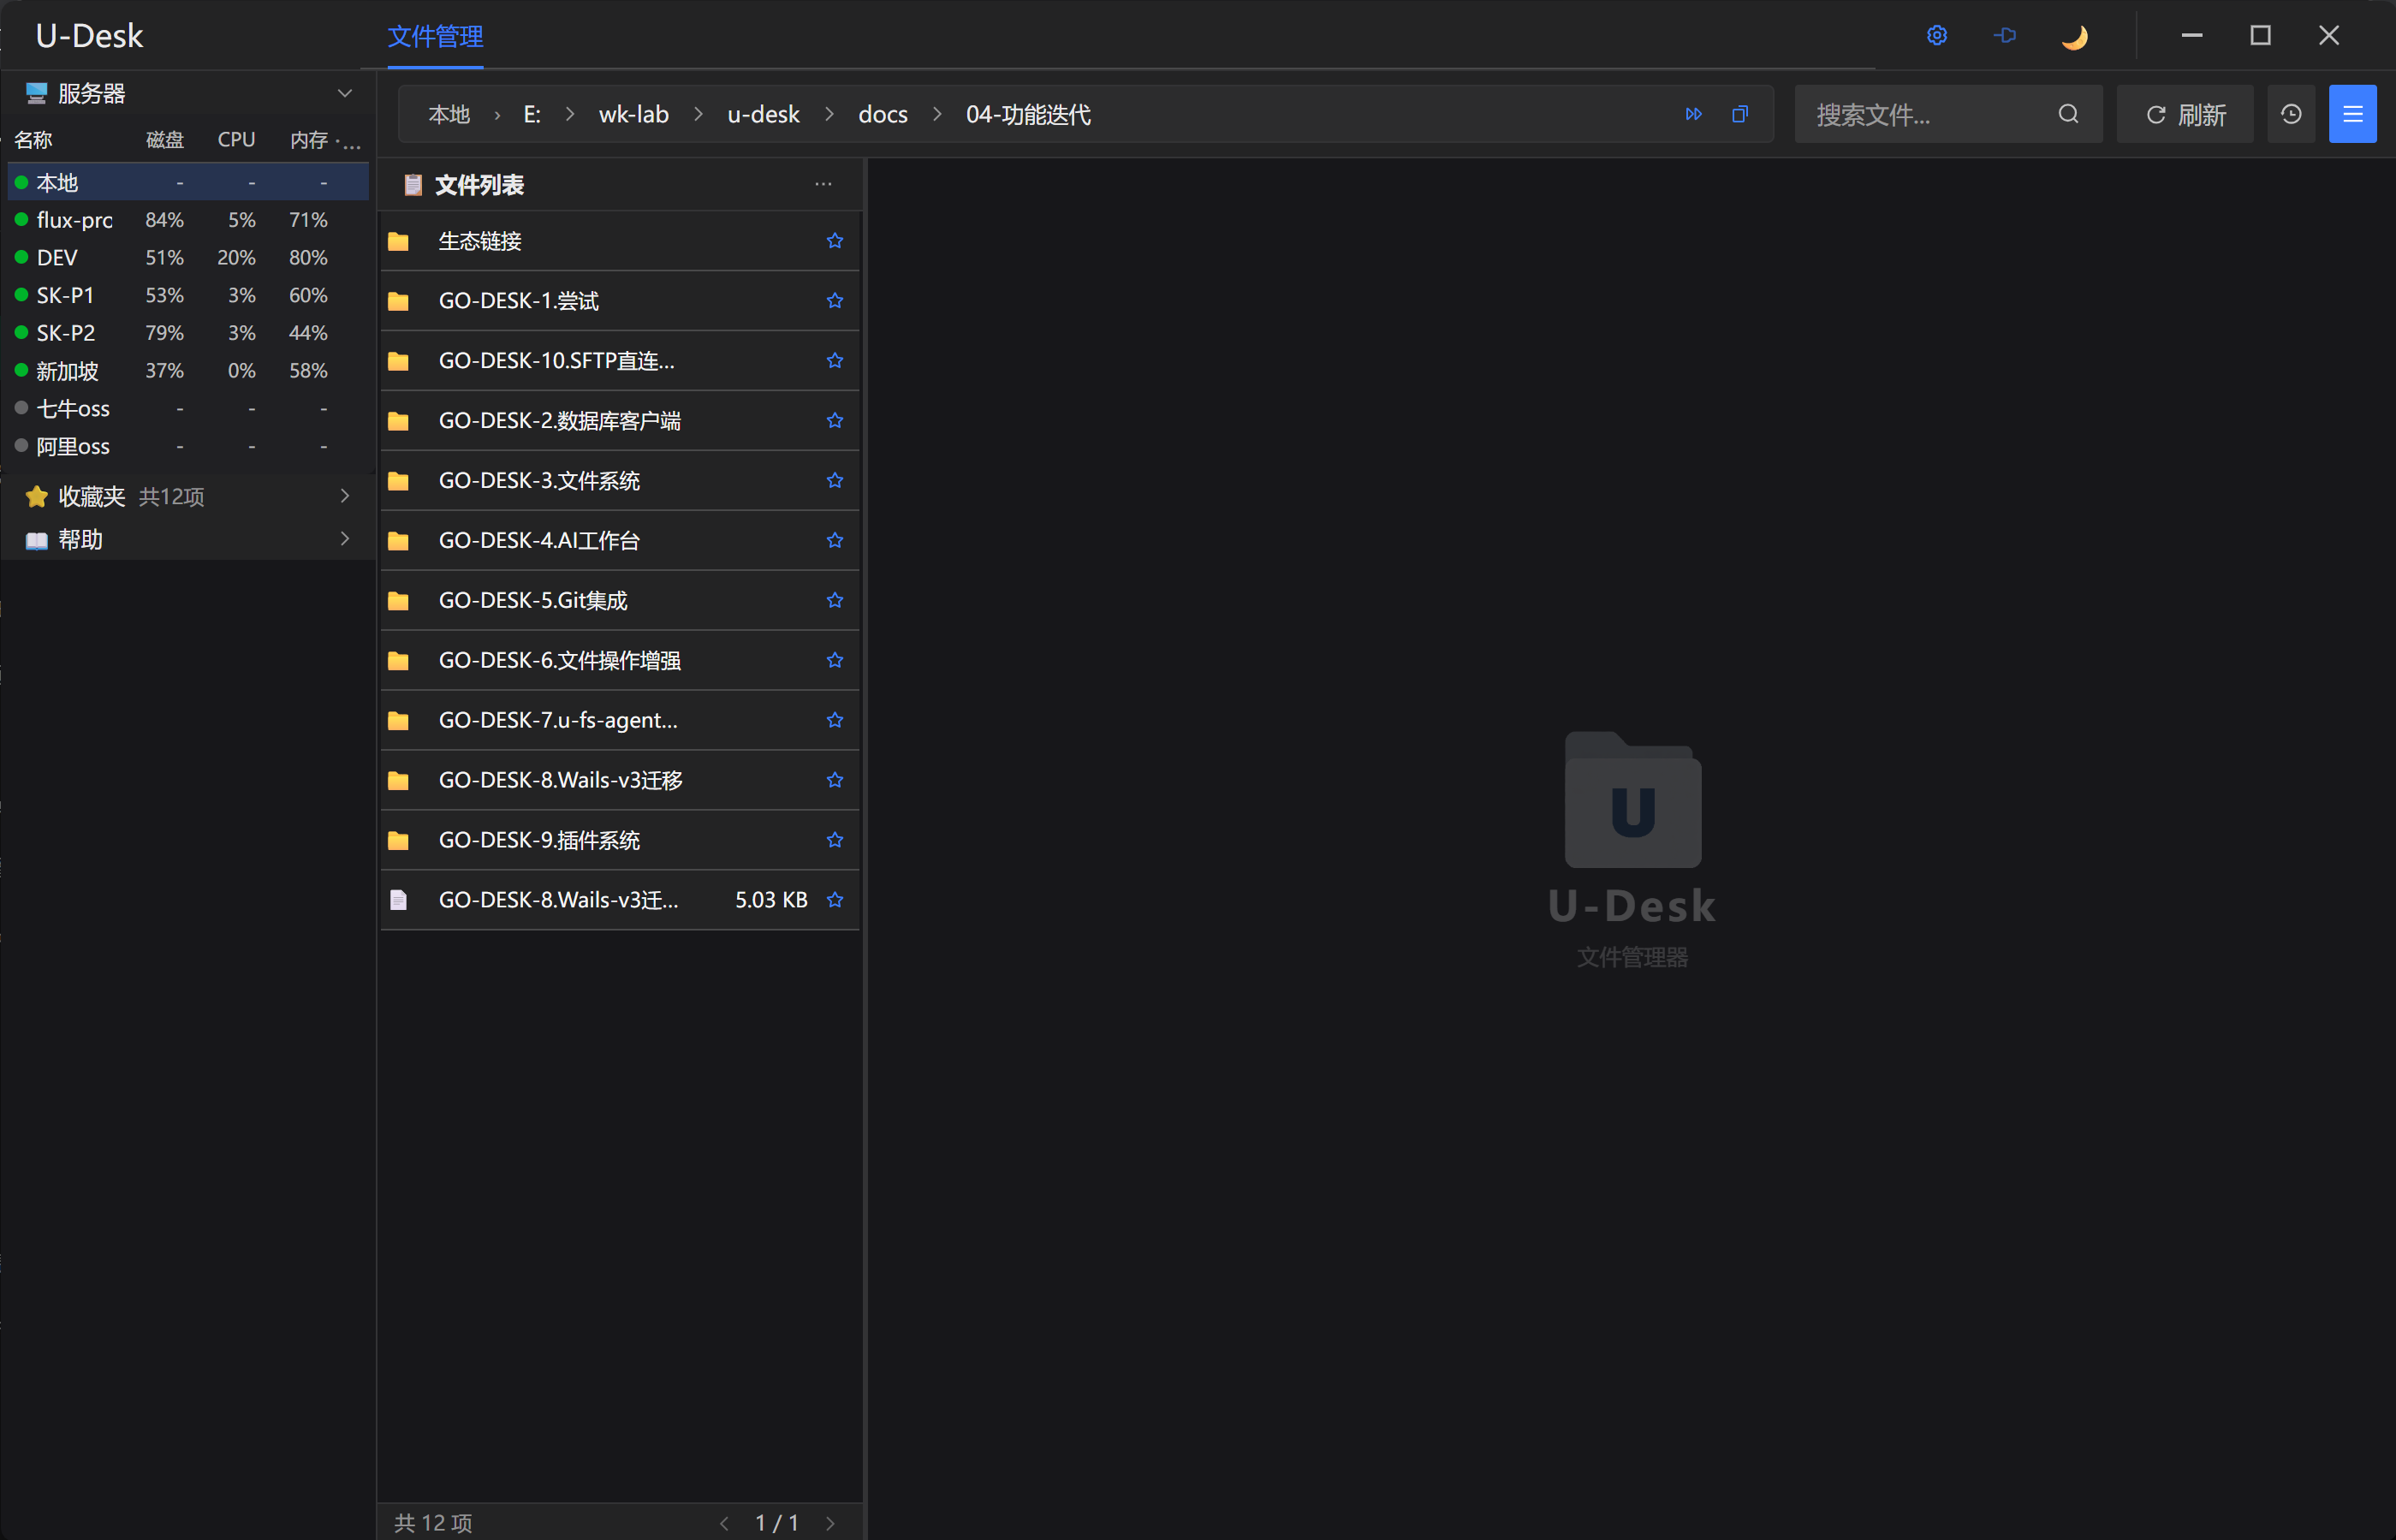Select the GO-DESK-3.文件系统 folder name
Screen dimensions: 2396x1540
tap(539, 481)
